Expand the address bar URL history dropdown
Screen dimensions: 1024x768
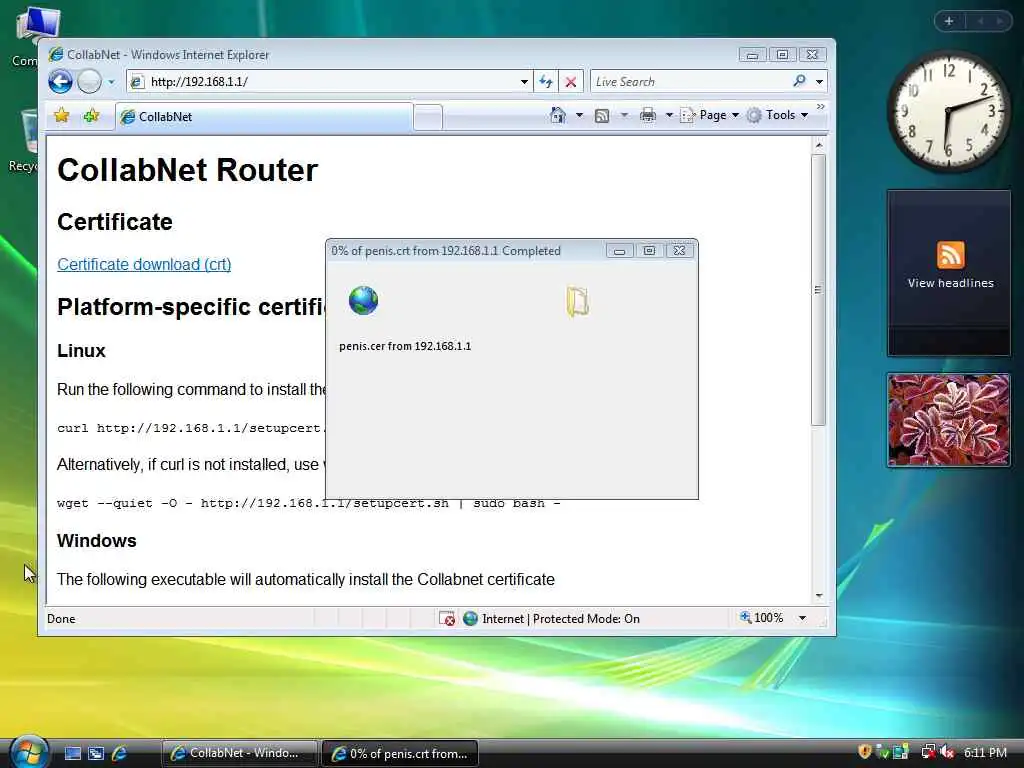(x=524, y=82)
